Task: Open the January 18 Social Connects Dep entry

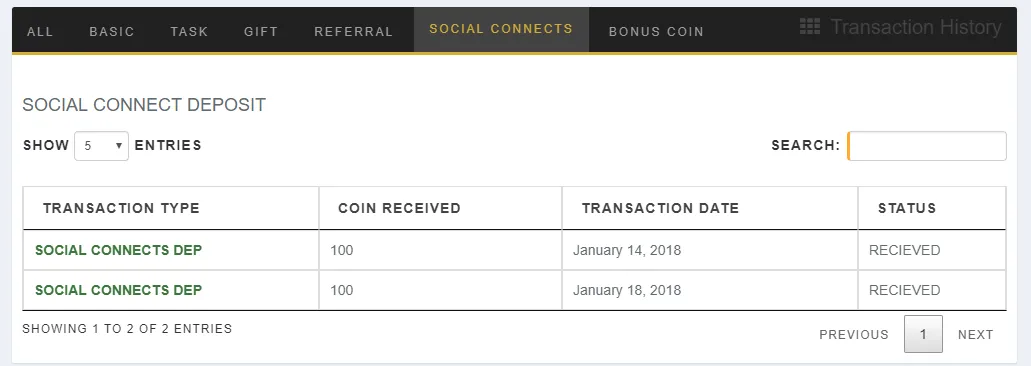Action: pyautogui.click(x=118, y=290)
